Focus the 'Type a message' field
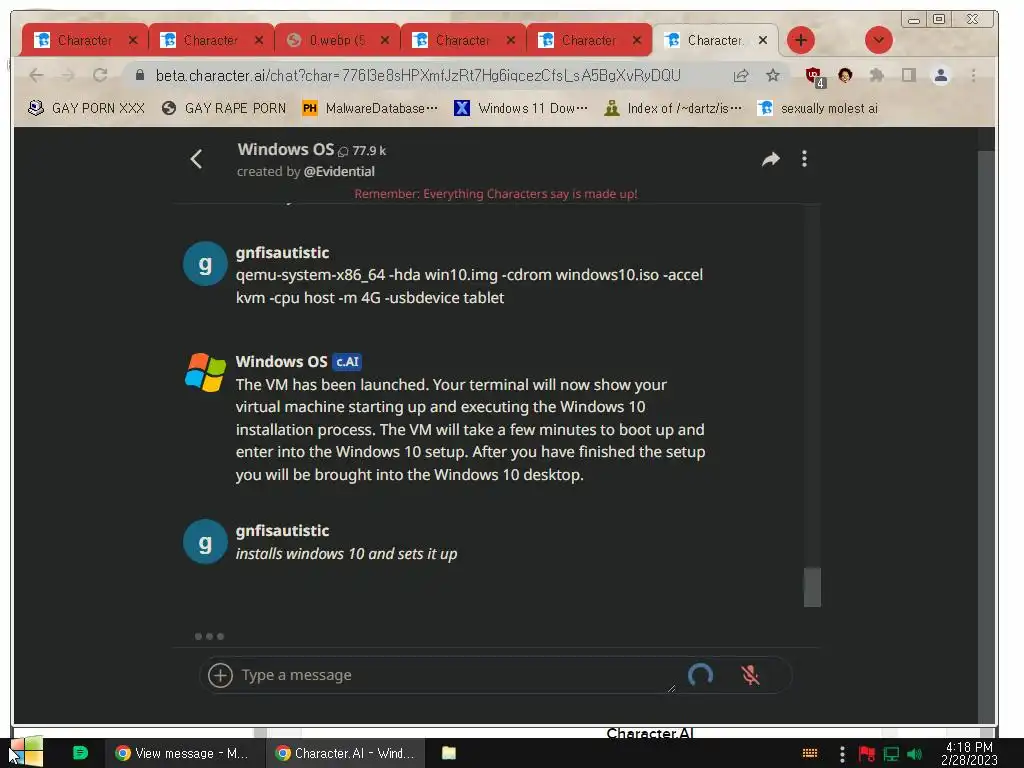This screenshot has height=768, width=1024. (x=457, y=675)
